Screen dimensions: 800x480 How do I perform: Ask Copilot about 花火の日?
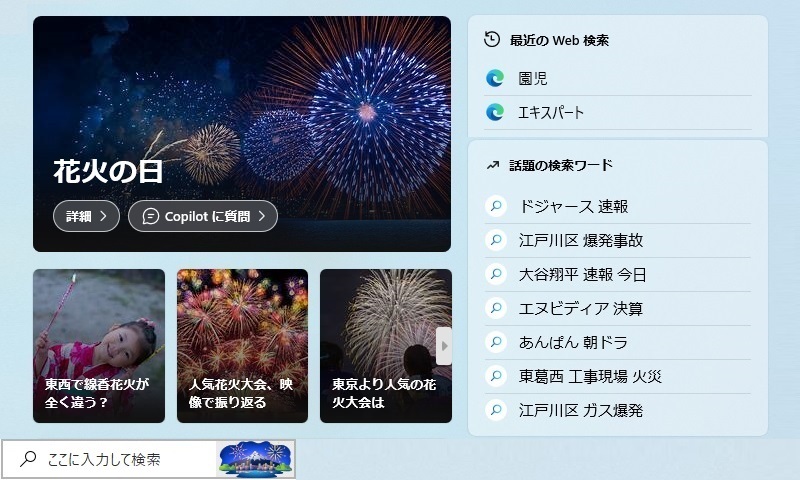(x=203, y=216)
